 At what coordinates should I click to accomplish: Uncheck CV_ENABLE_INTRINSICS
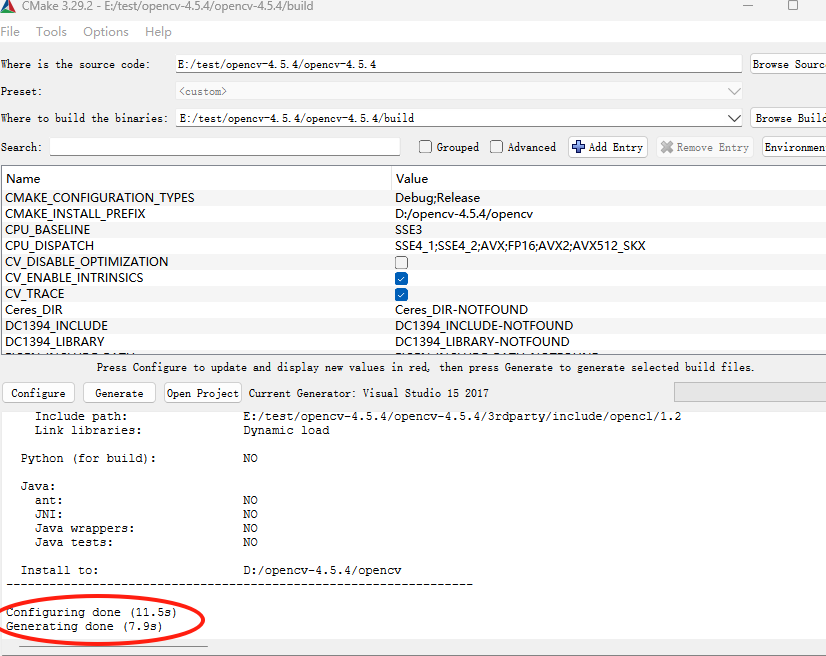coord(401,278)
